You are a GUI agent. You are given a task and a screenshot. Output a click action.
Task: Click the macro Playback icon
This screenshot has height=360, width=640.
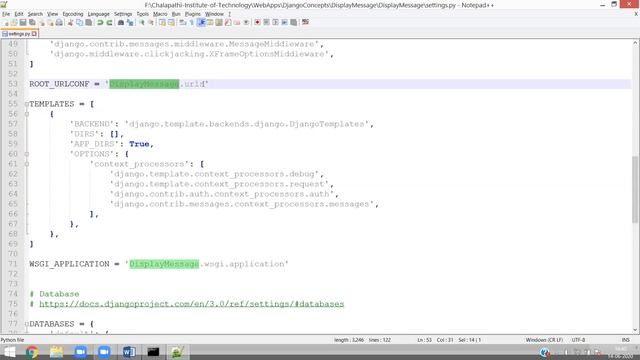click(276, 22)
